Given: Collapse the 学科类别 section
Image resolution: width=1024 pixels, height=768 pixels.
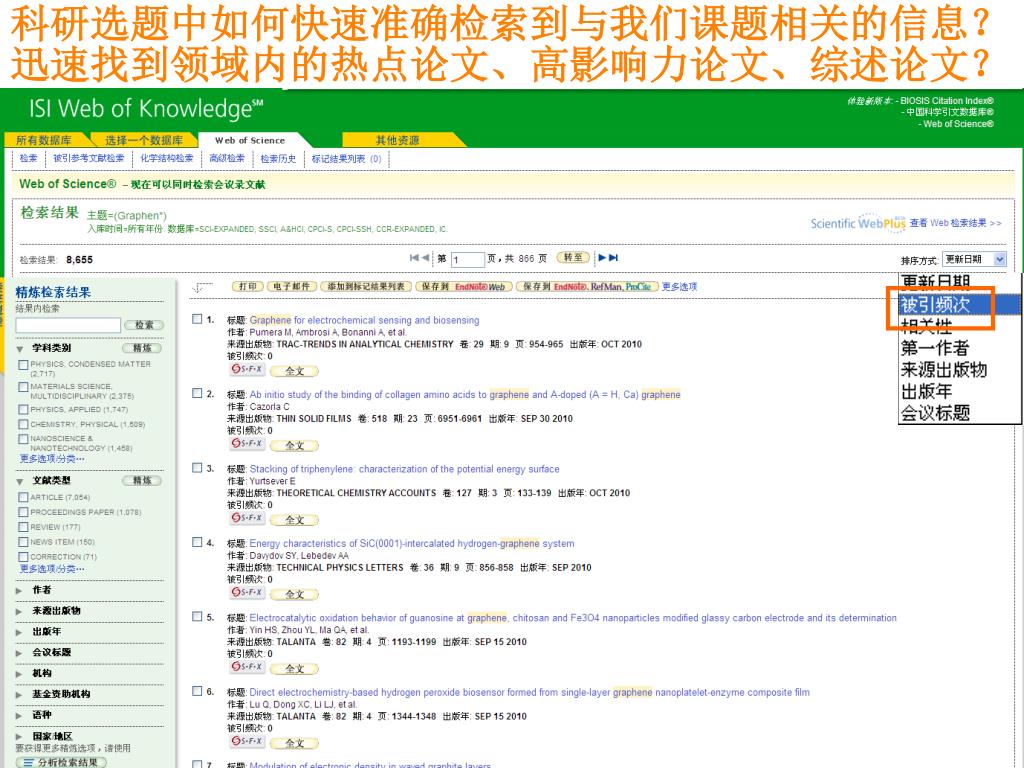Looking at the screenshot, I should [20, 349].
